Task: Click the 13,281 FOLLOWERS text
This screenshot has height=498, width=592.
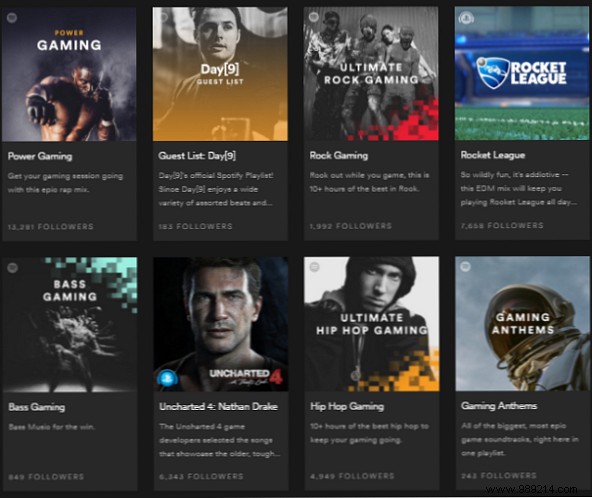Action: tap(51, 227)
